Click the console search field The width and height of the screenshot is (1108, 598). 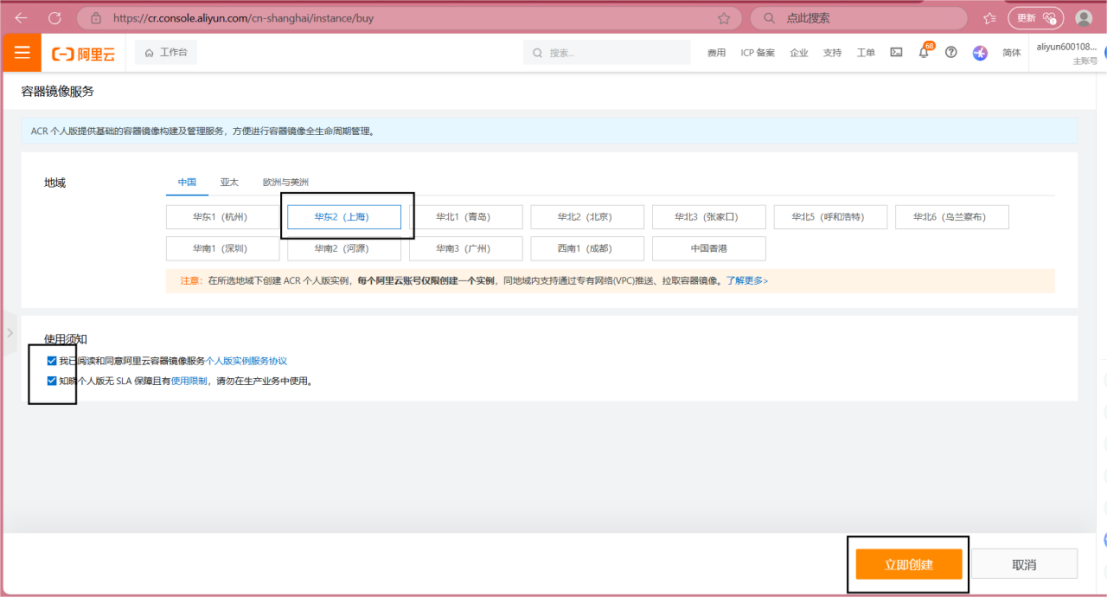click(x=607, y=53)
